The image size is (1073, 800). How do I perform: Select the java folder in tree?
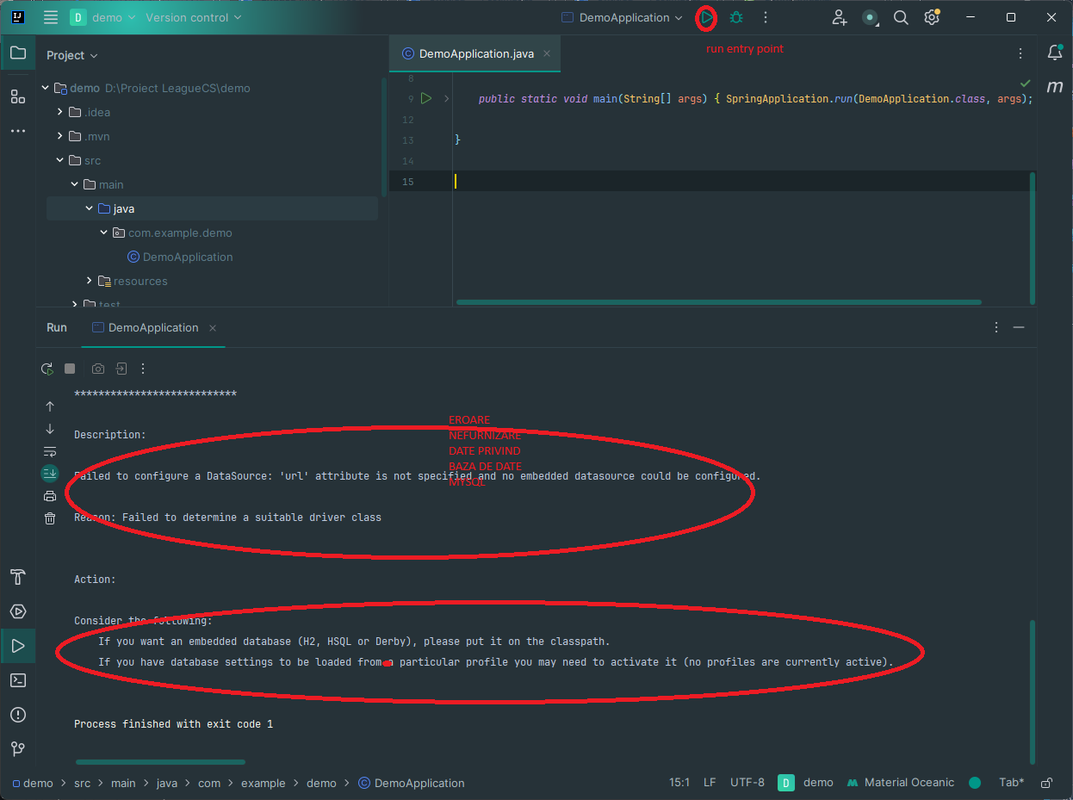click(212, 209)
